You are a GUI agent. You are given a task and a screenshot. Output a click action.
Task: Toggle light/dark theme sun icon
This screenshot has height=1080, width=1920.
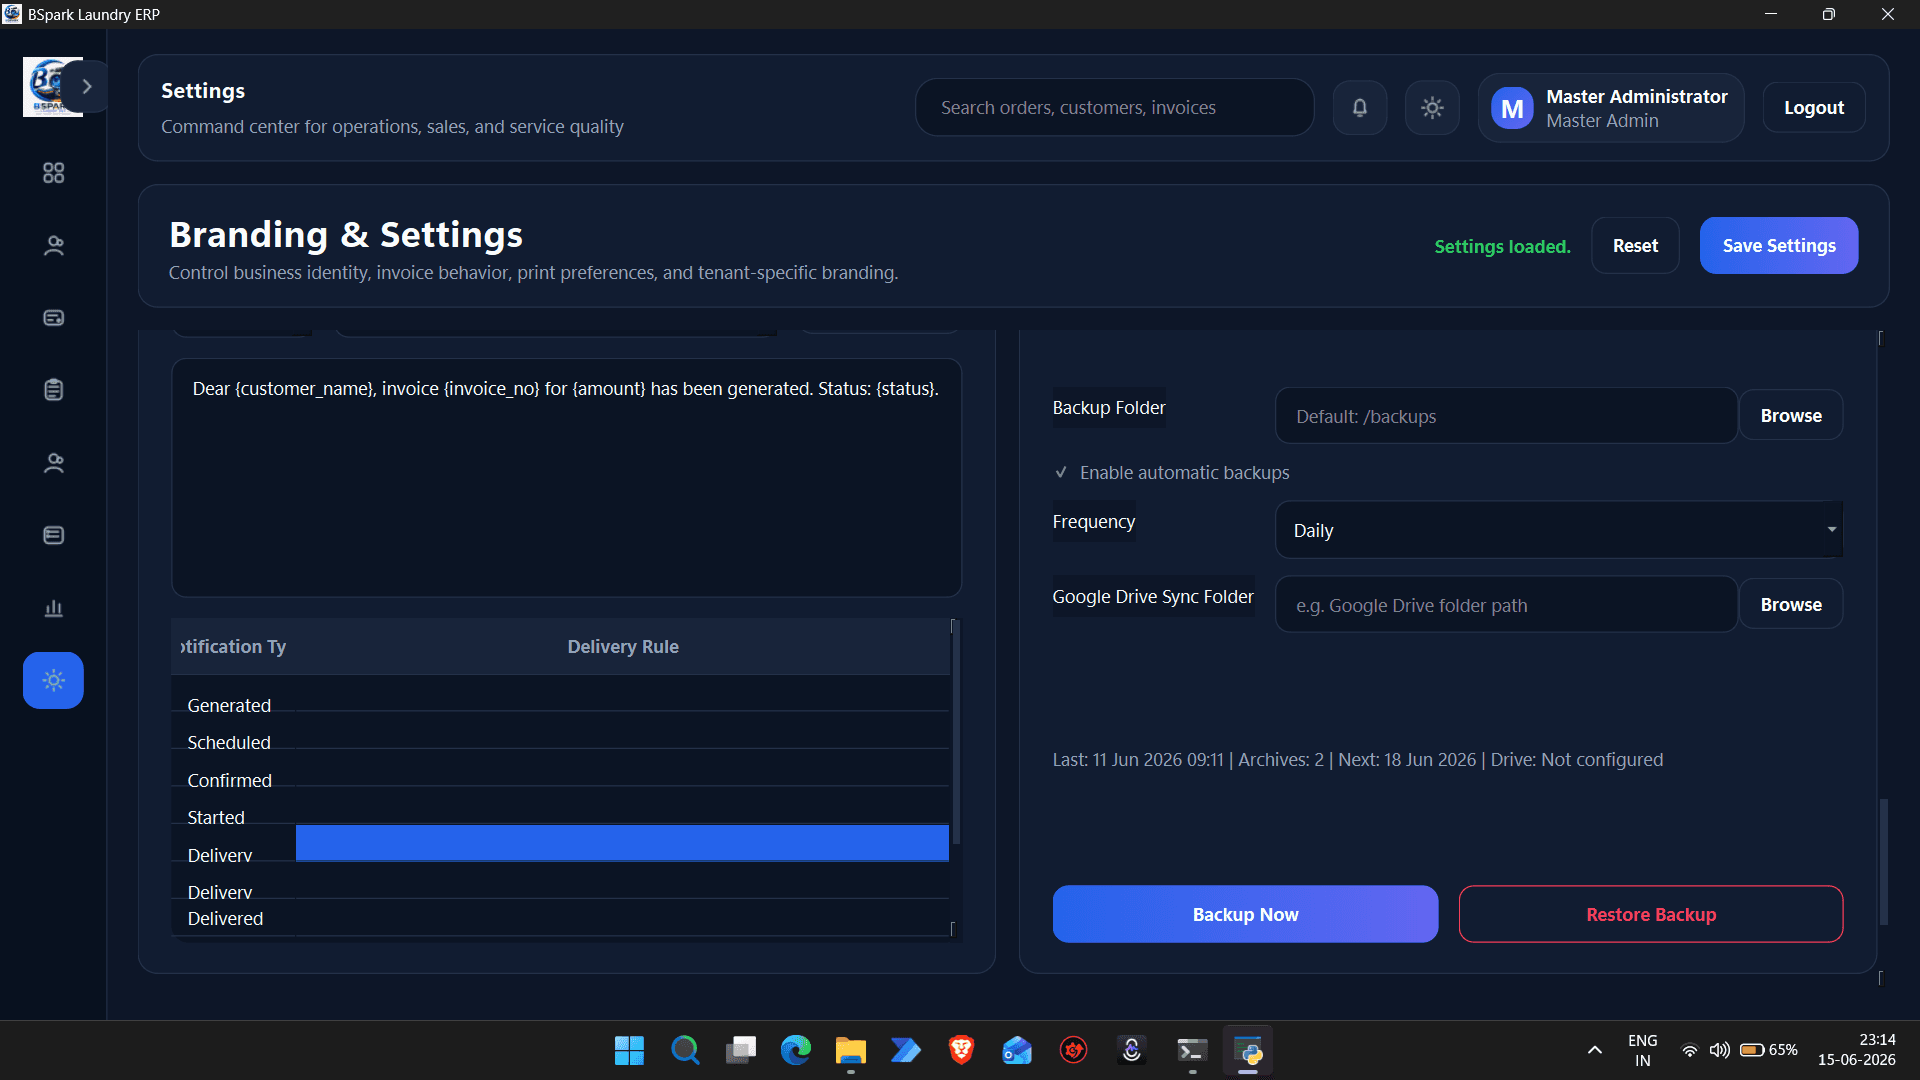(x=1432, y=108)
